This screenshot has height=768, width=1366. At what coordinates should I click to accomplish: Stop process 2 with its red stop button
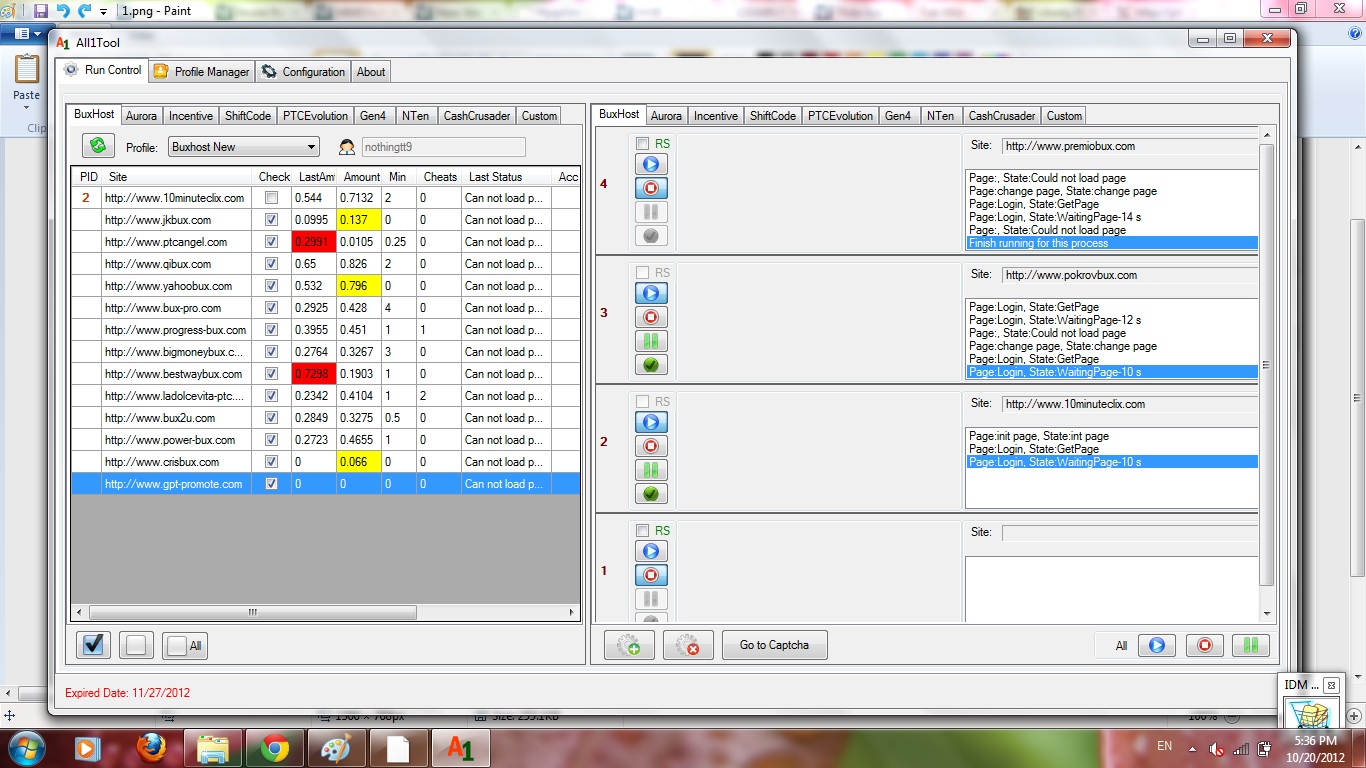coord(651,446)
